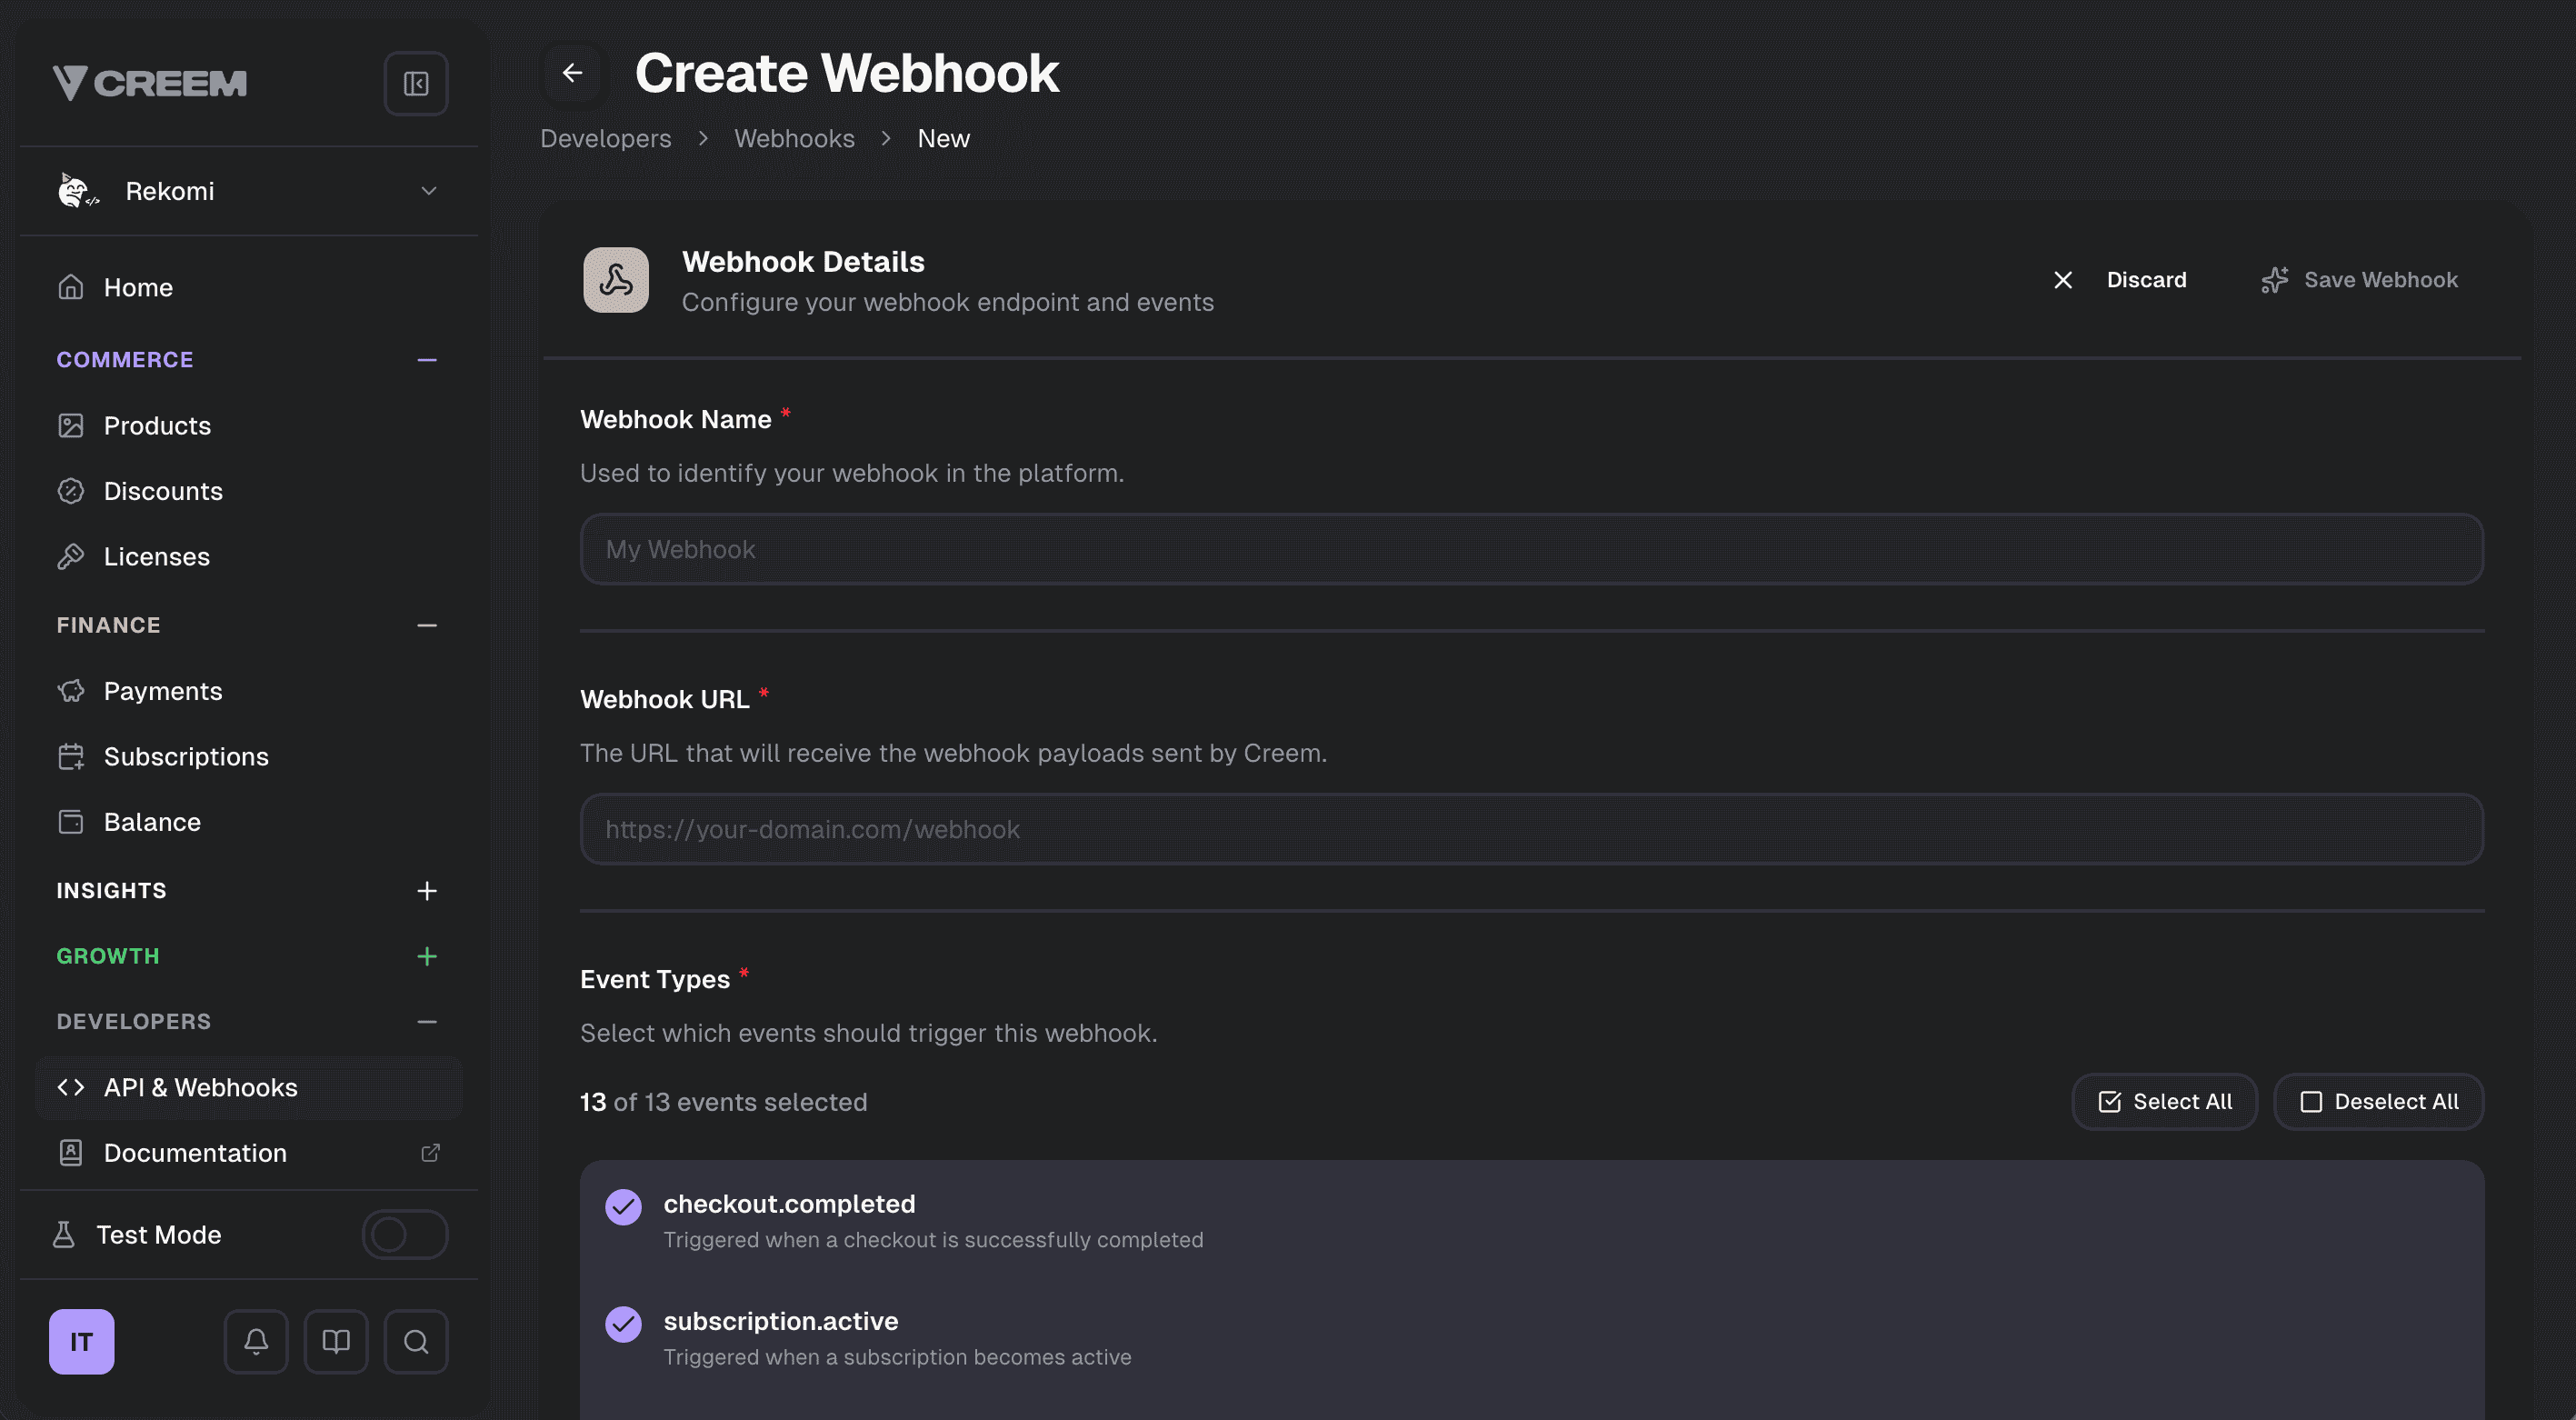Toggle the Test Mode switch

click(405, 1235)
